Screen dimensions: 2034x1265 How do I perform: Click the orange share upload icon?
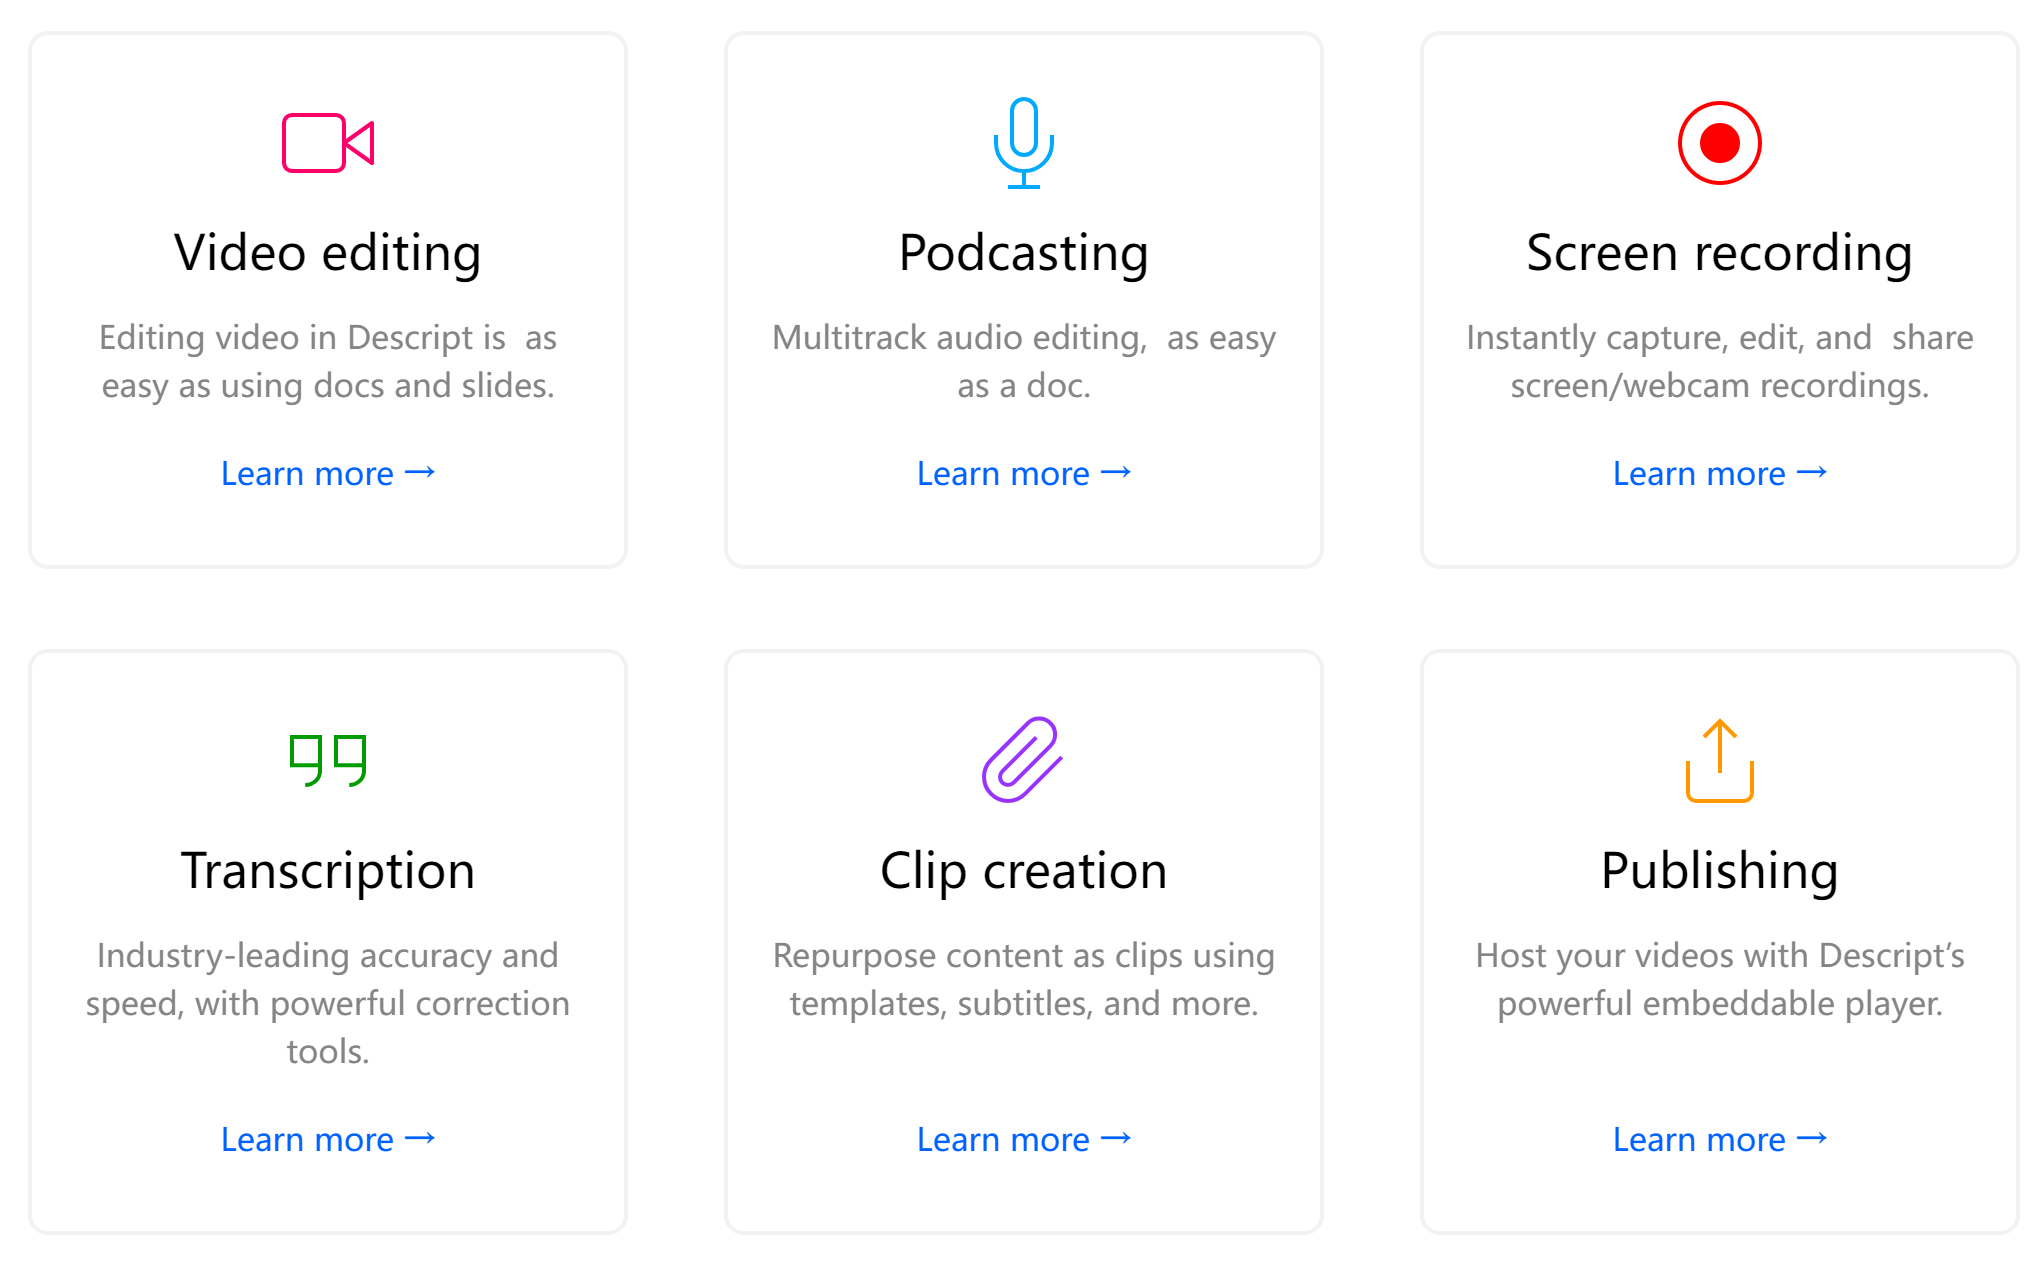[1719, 761]
